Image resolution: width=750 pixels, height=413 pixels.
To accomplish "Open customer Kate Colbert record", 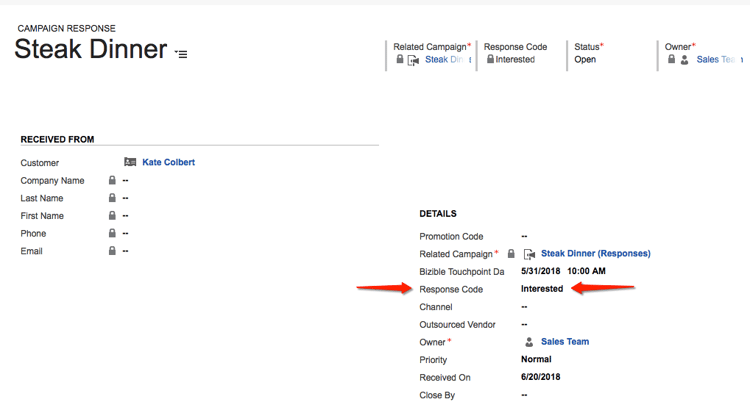I will click(x=168, y=162).
